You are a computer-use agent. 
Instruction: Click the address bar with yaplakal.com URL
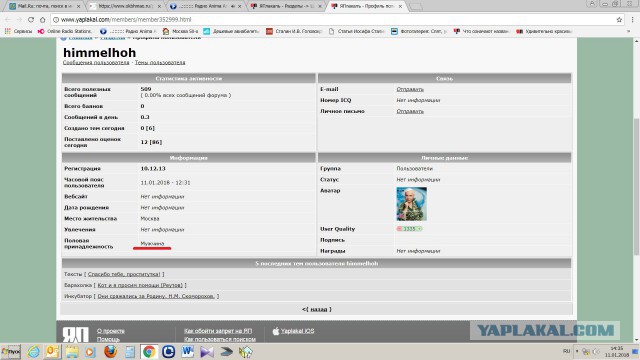pyautogui.click(x=333, y=20)
